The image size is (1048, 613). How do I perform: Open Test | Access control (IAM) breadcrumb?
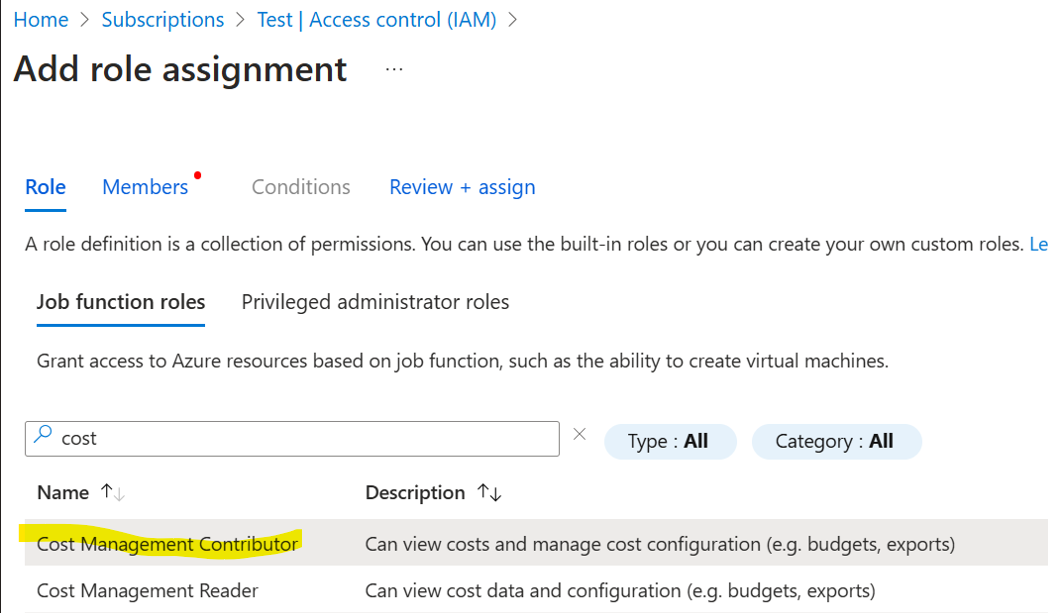point(376,20)
